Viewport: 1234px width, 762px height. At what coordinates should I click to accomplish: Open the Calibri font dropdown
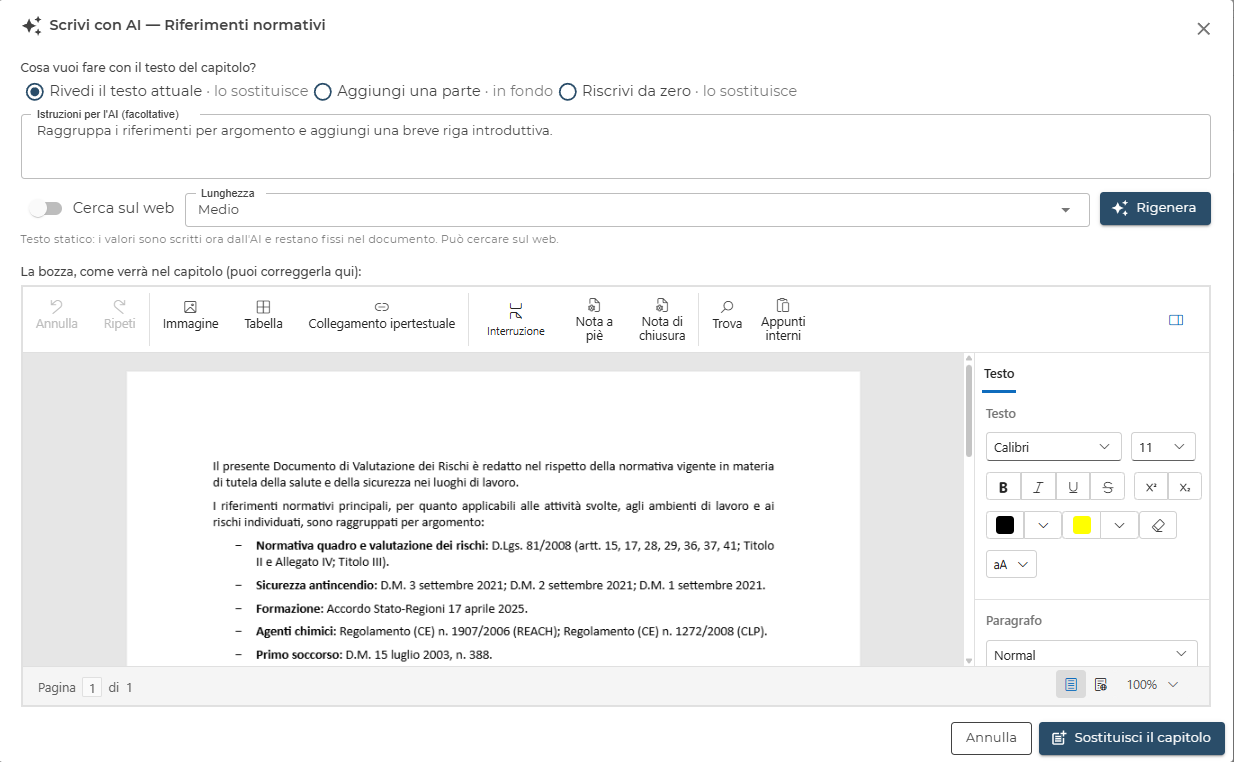(1054, 447)
